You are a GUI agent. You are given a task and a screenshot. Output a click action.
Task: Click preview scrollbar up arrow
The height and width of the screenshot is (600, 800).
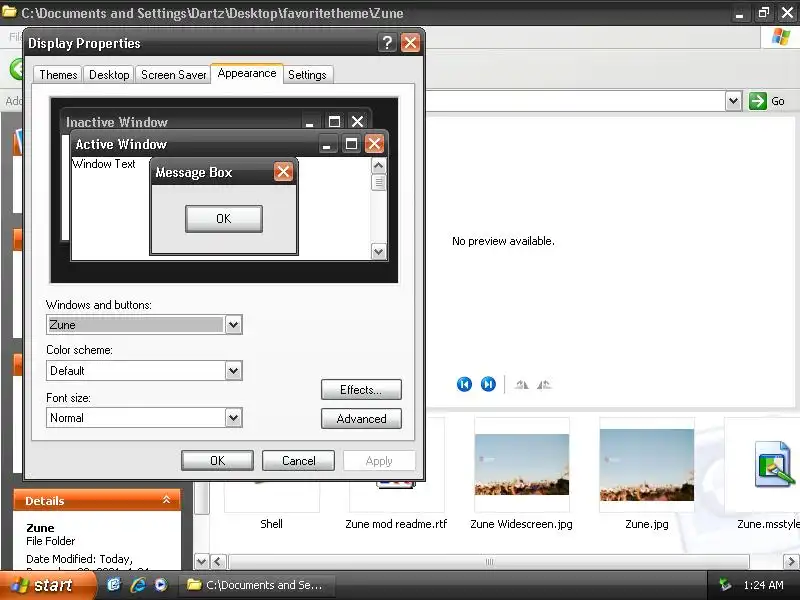378,165
